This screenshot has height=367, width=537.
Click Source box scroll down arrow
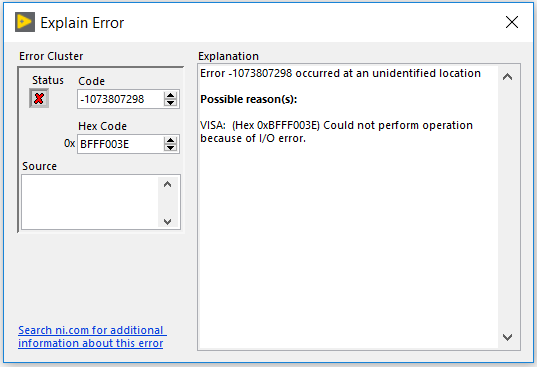click(167, 222)
